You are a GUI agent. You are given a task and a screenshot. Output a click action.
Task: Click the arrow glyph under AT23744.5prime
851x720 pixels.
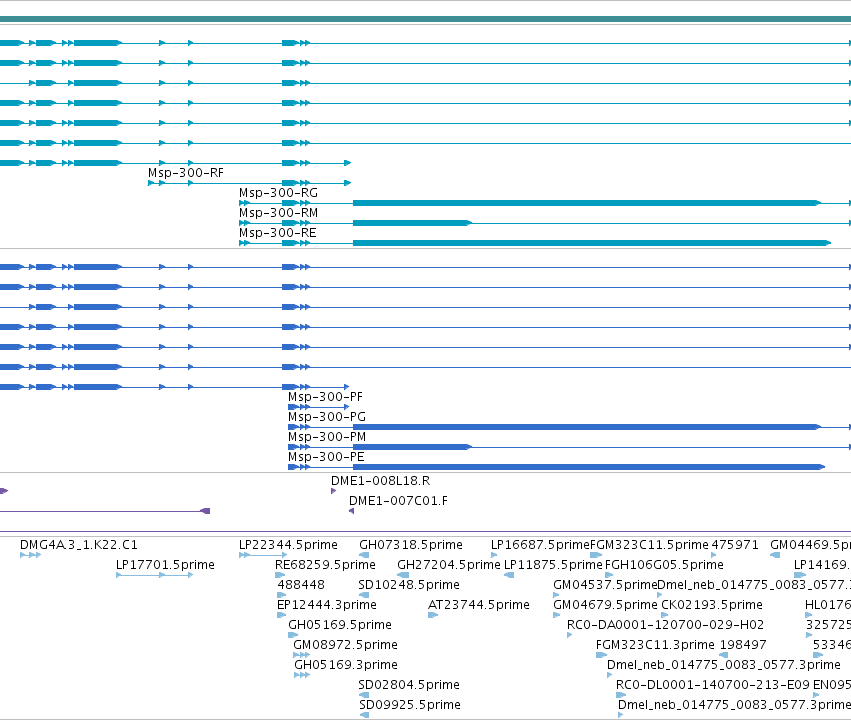[433, 615]
